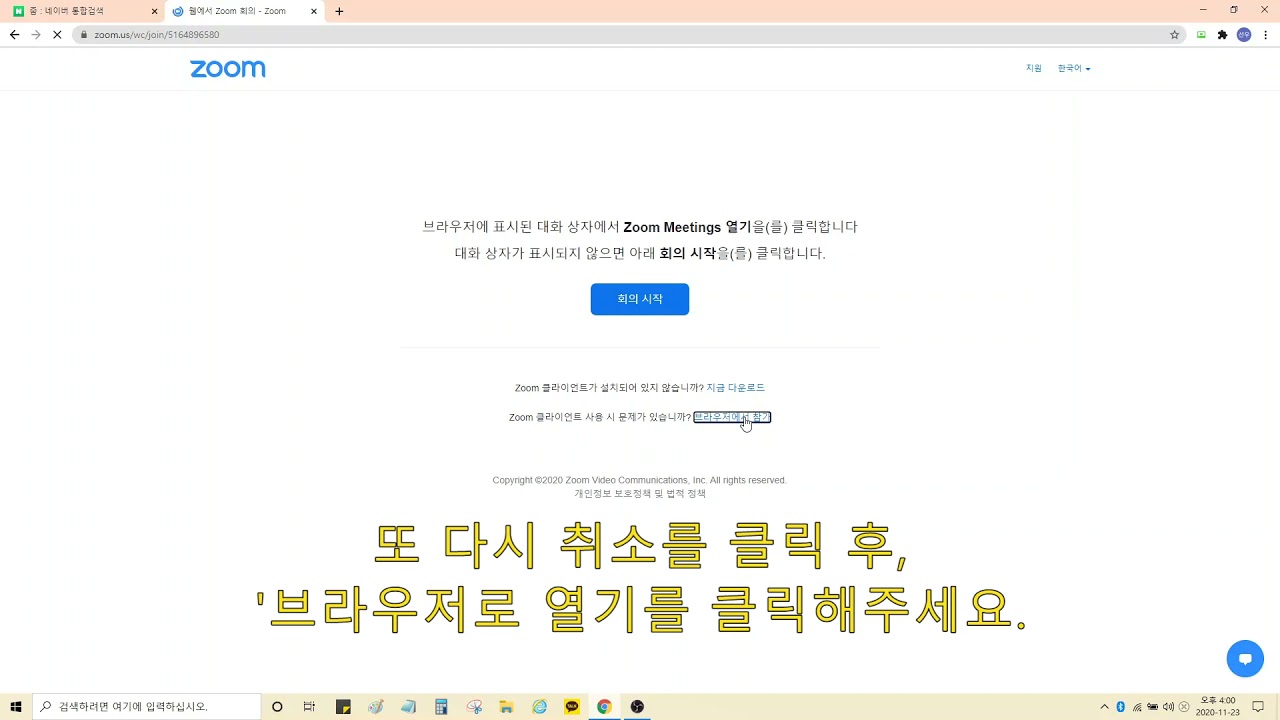Expand the 한국어 language dropdown
1280x720 pixels.
coord(1074,68)
